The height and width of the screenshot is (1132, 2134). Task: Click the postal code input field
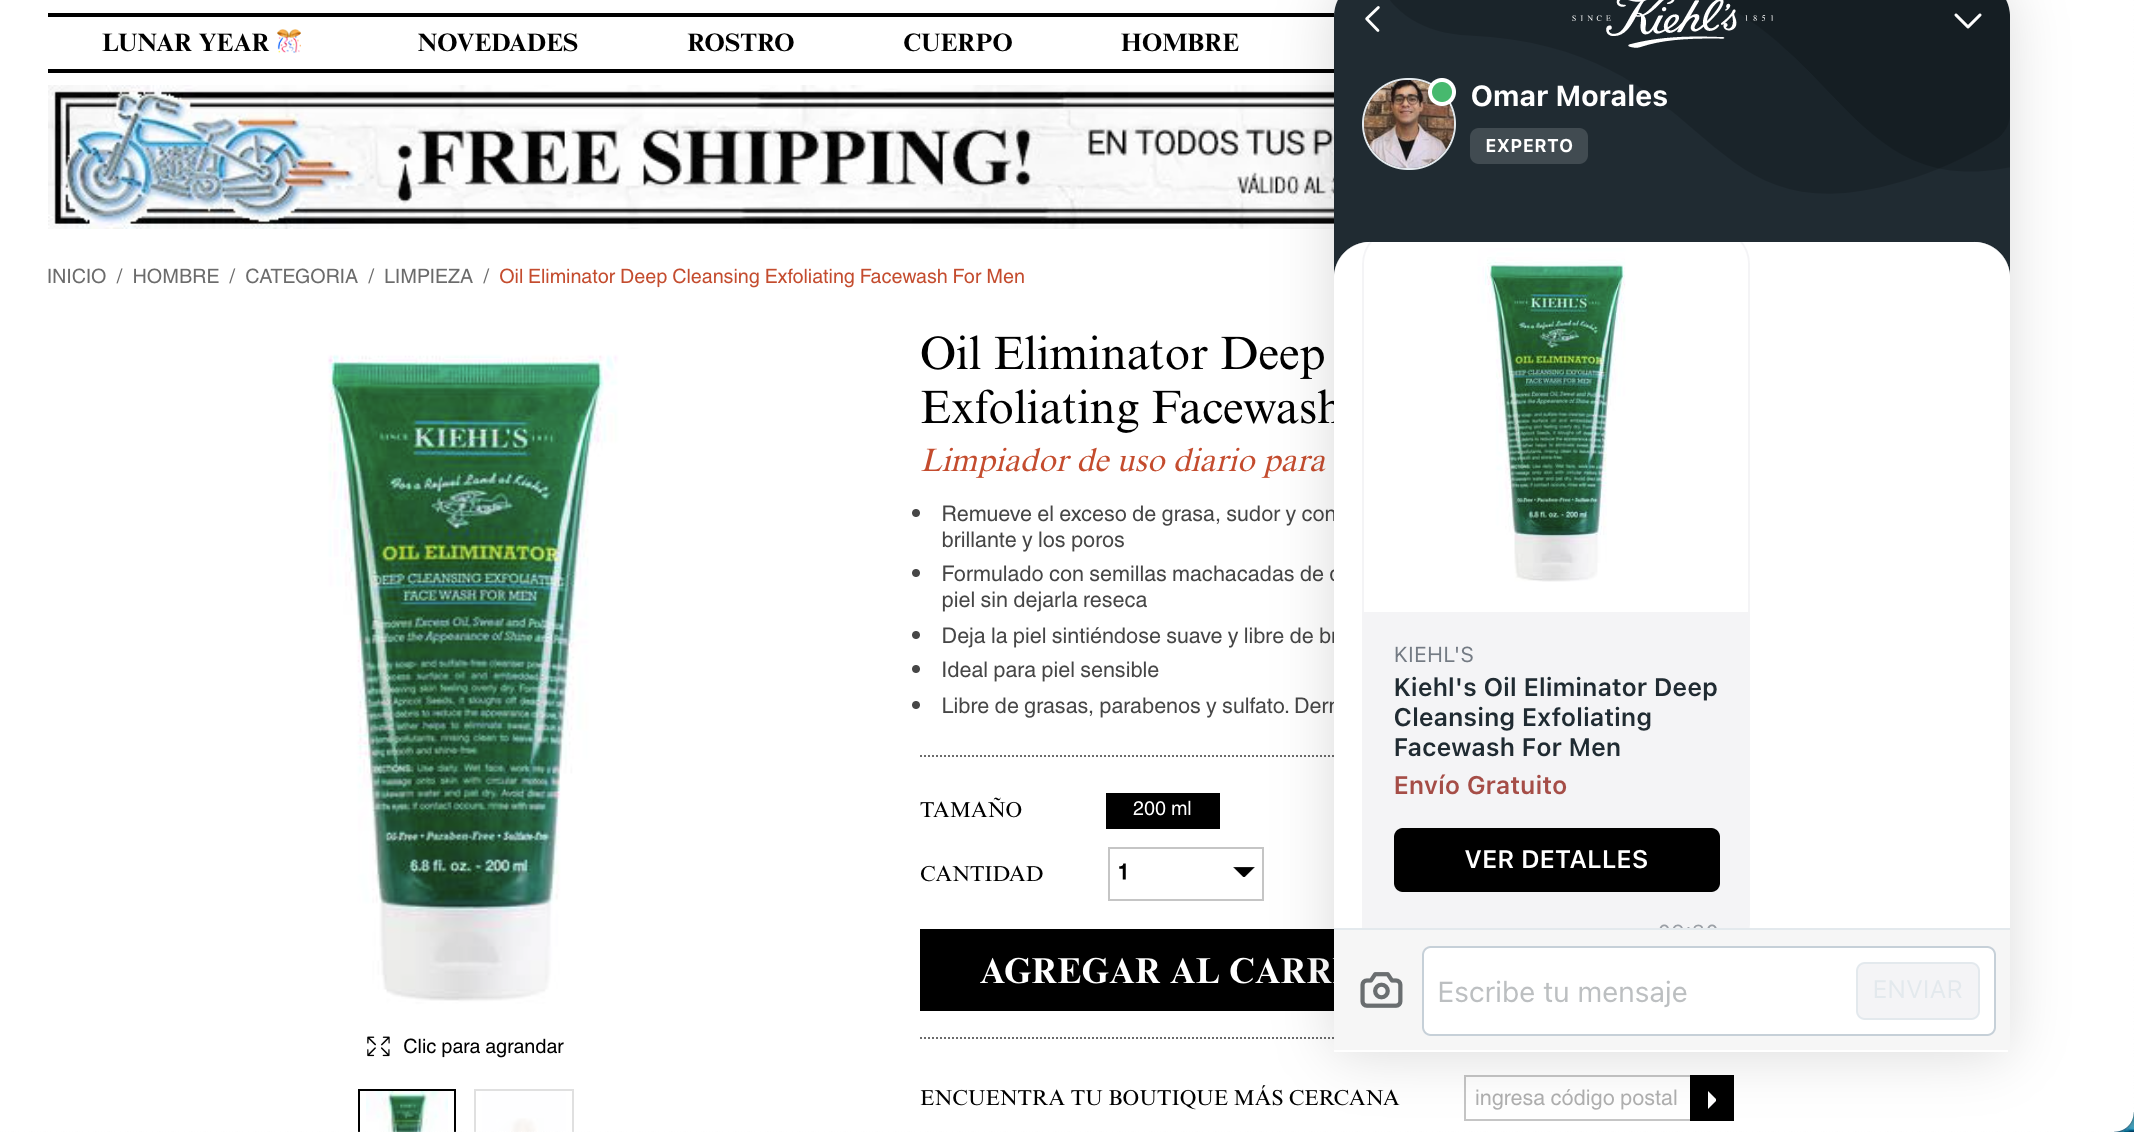pos(1577,1098)
